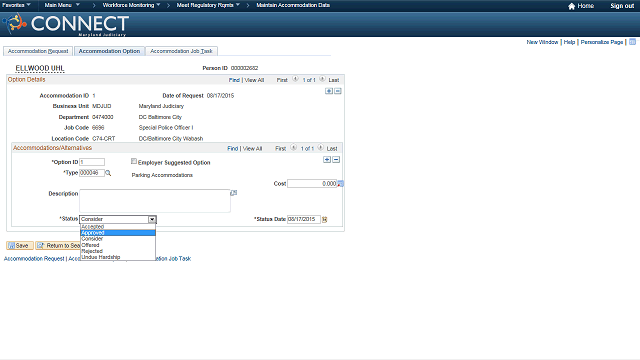Switch to Accommodation Option tab
640x360 pixels.
109,51
